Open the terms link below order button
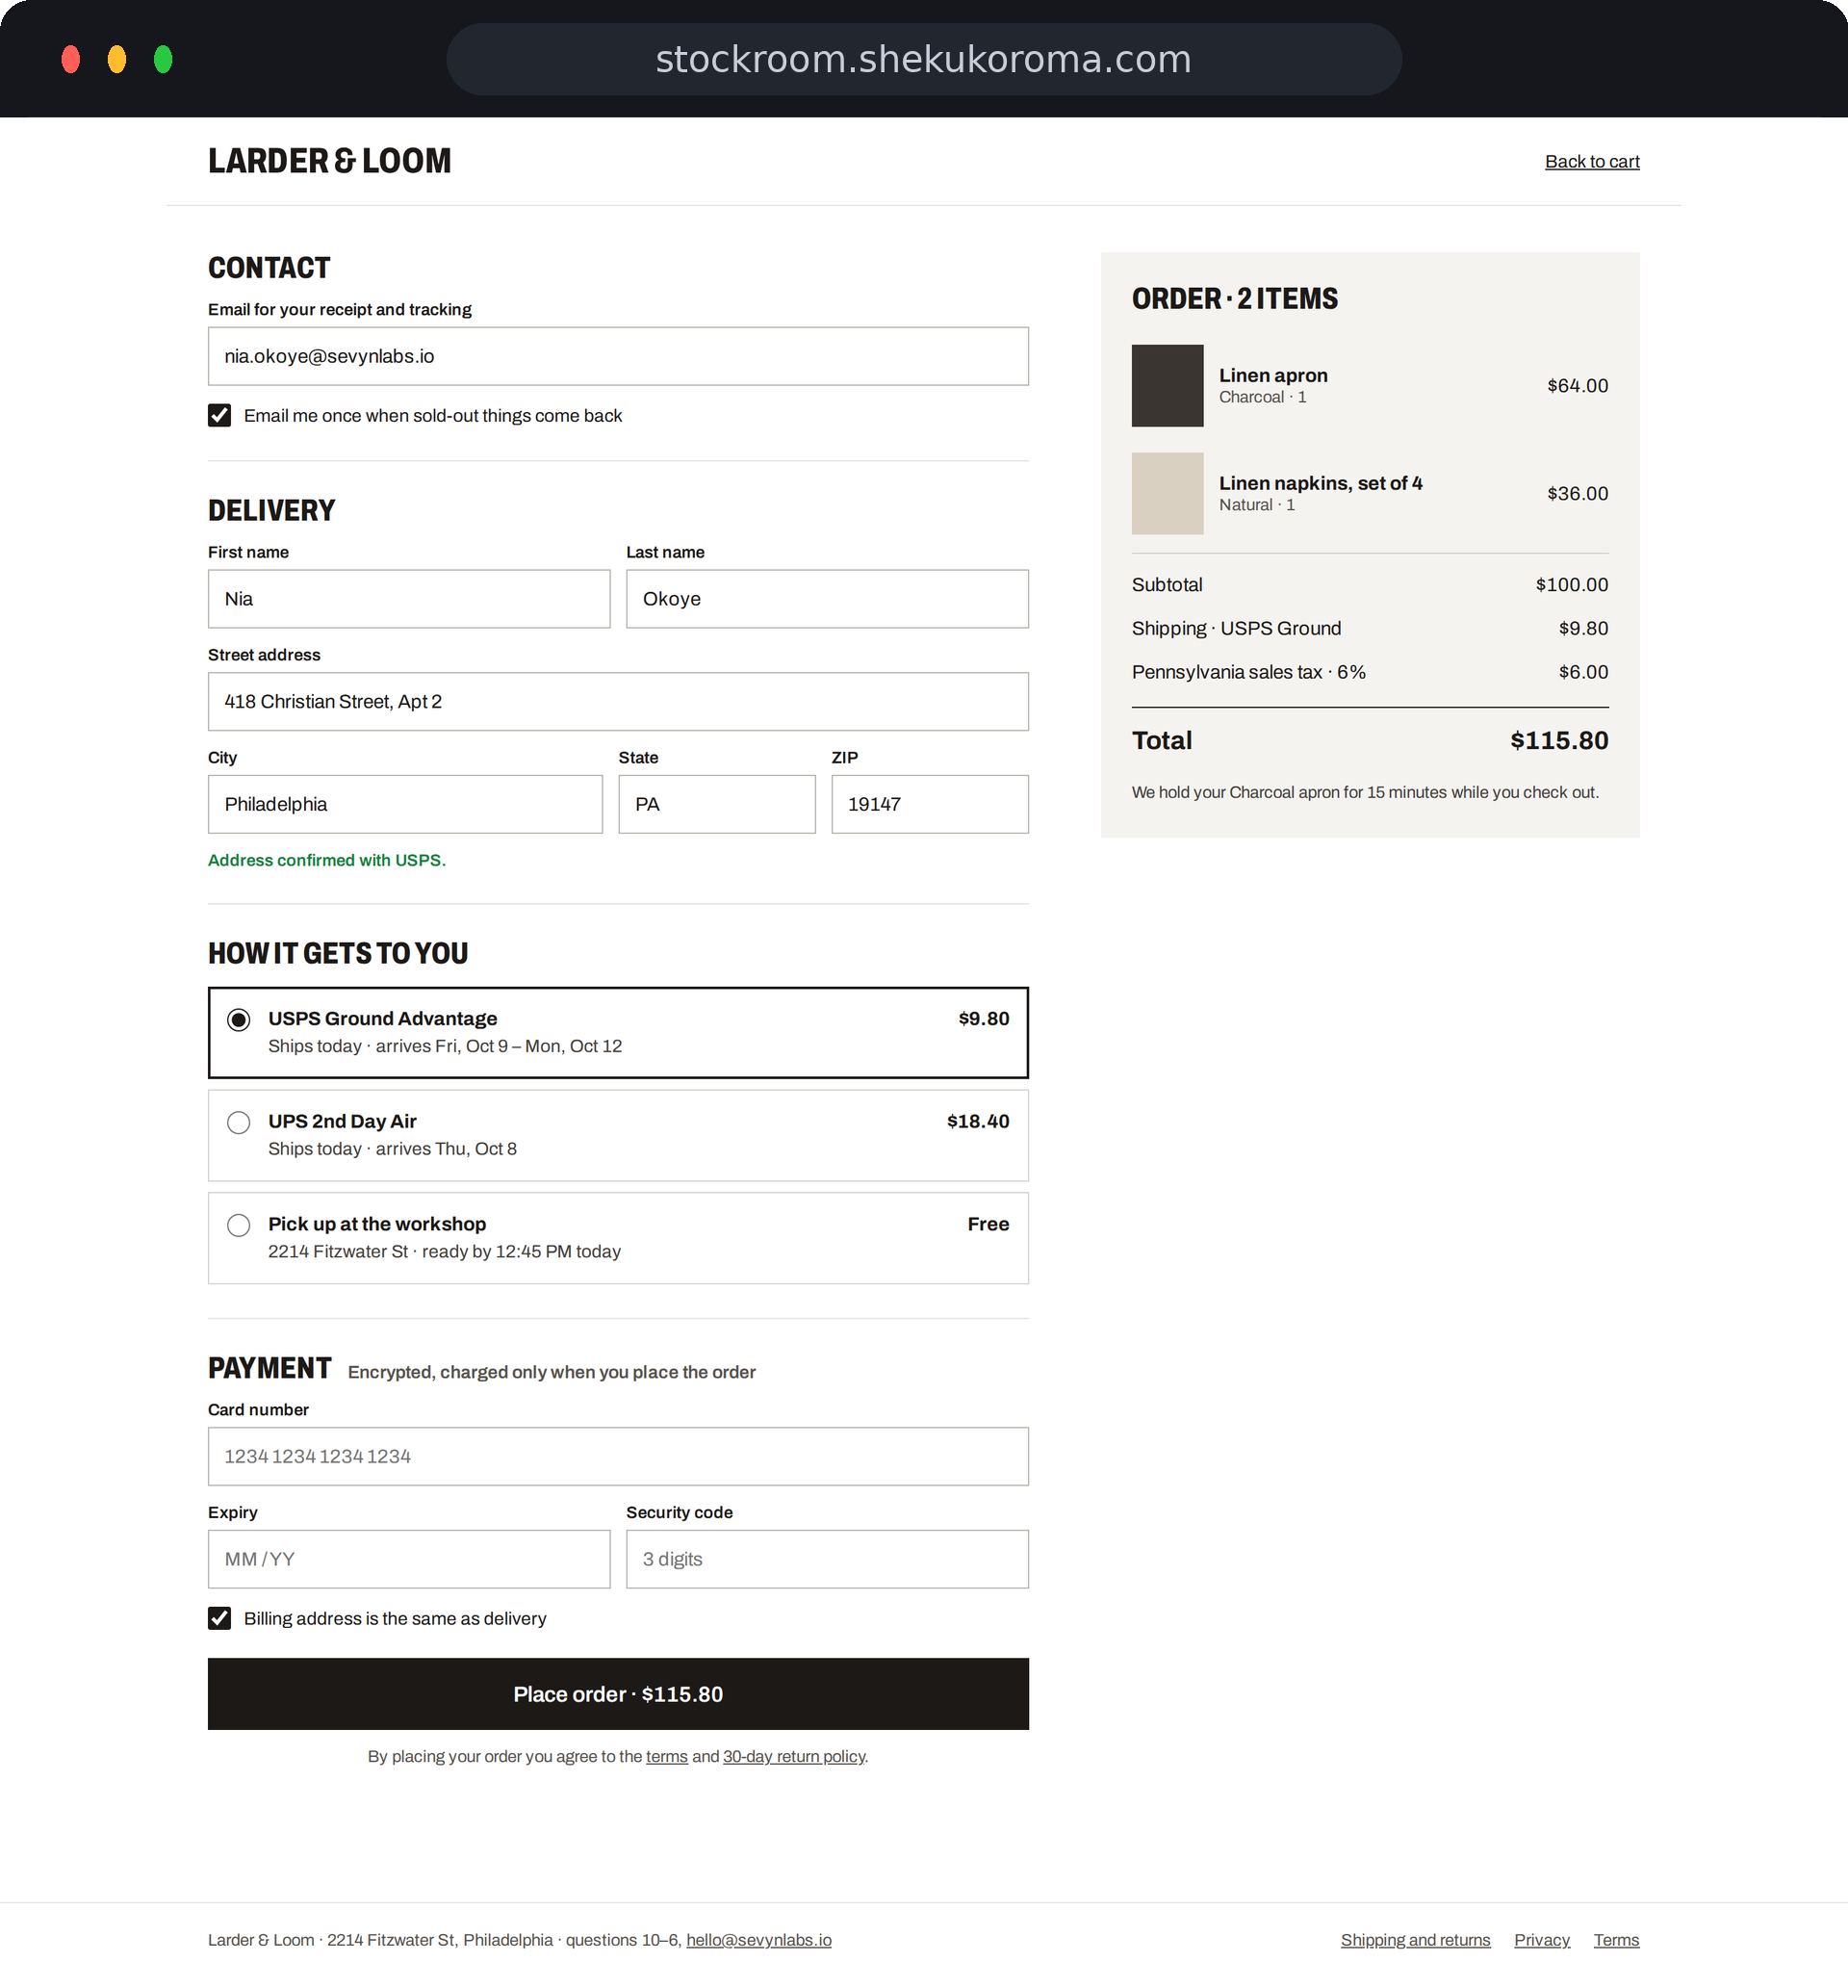Viewport: 1848px width, 1988px height. pyautogui.click(x=667, y=1757)
